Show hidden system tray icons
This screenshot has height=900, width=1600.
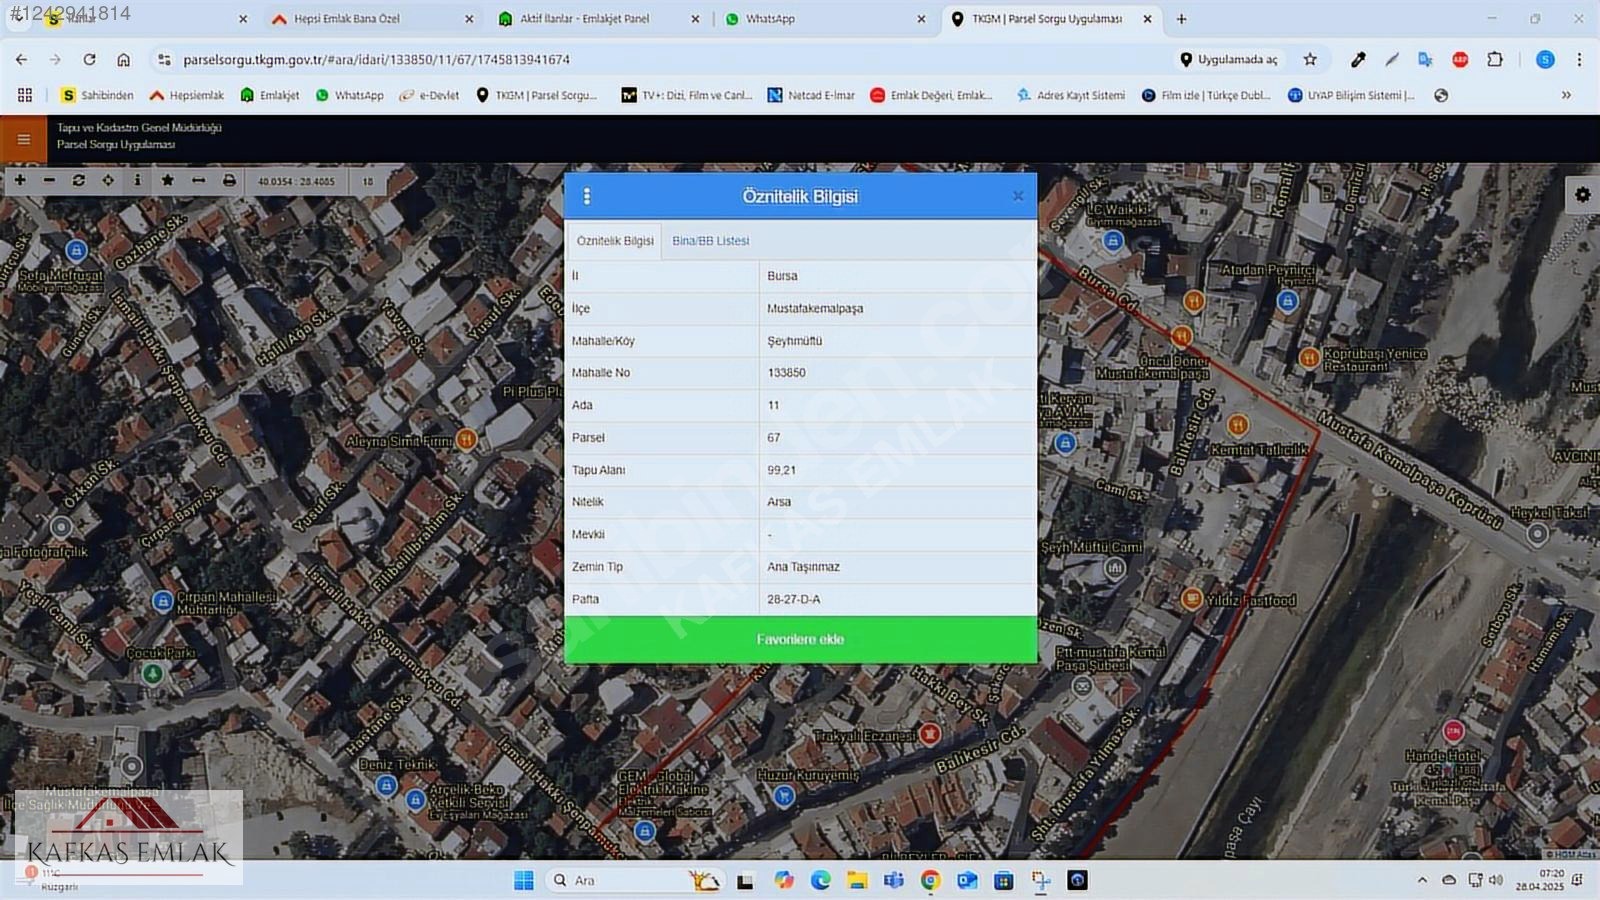1422,880
